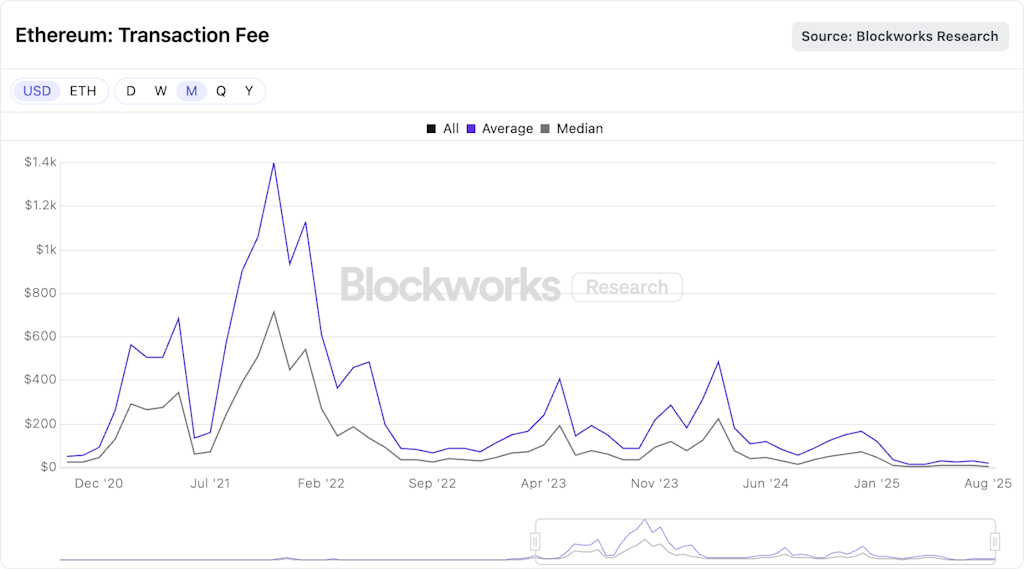Click the Aug '25 x-axis label
The height and width of the screenshot is (569, 1024).
[987, 483]
